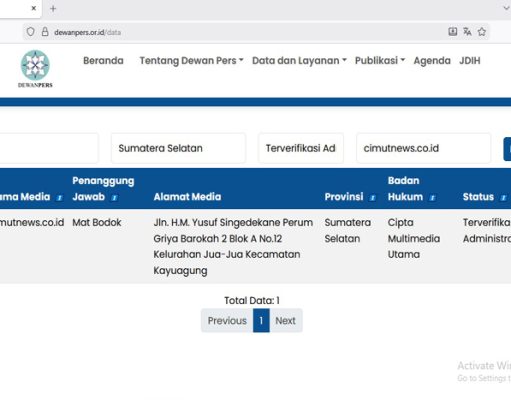Sort by Status column icon
The height and width of the screenshot is (400, 511).
click(503, 198)
